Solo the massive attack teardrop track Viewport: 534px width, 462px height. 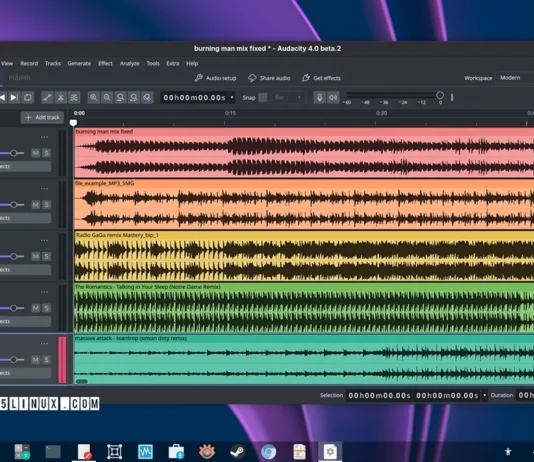(46, 360)
